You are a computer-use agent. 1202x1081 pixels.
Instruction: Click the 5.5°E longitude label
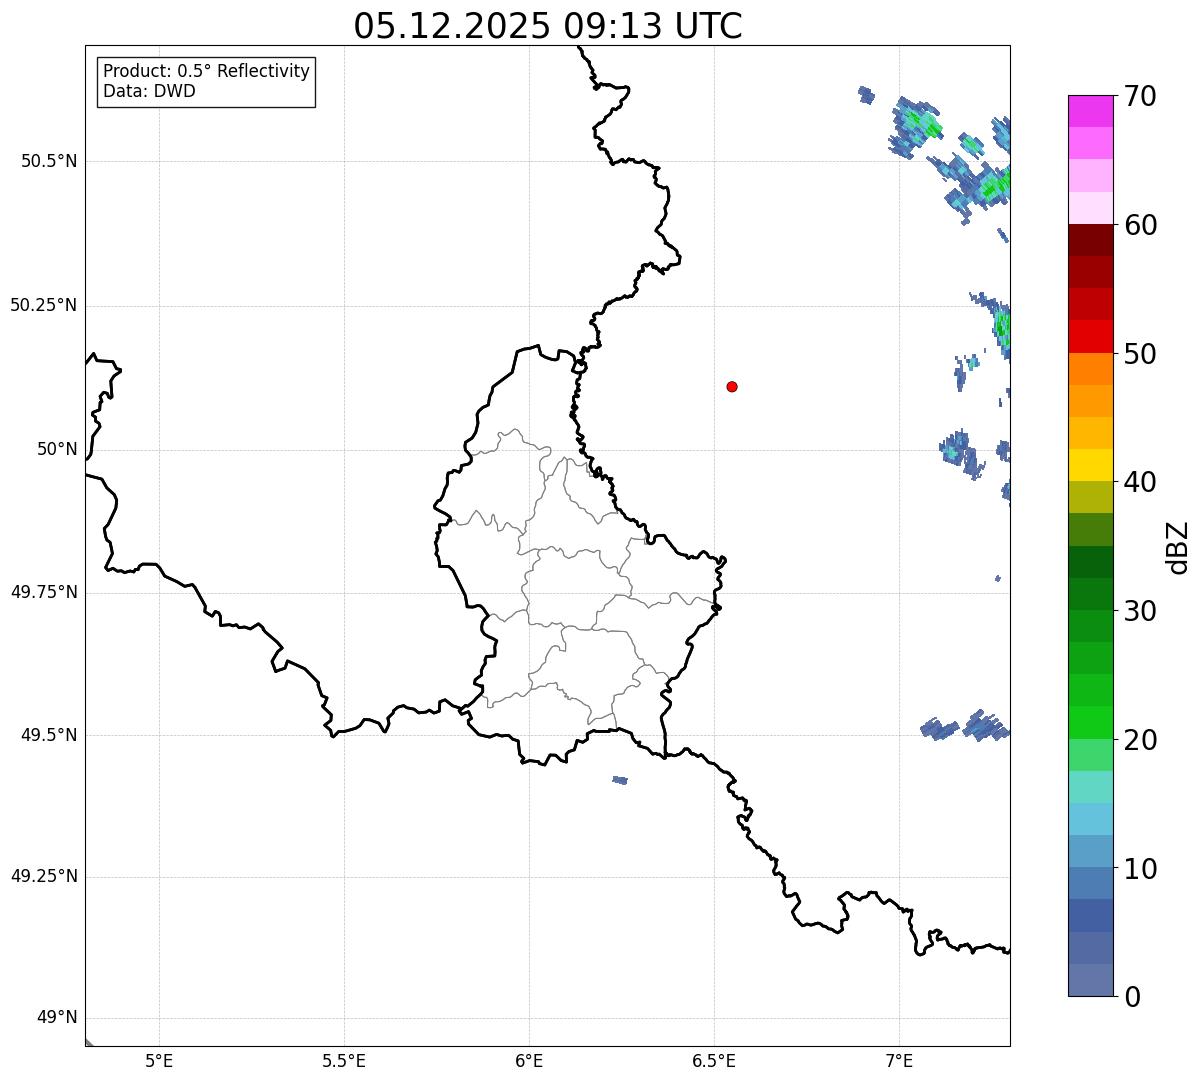tap(344, 1061)
